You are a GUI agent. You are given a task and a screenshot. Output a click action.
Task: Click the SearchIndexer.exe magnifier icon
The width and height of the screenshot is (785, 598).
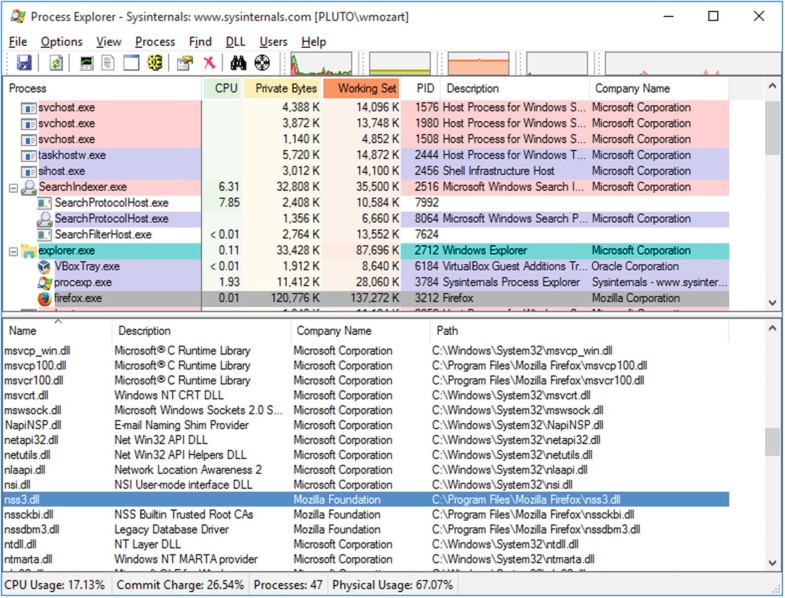pyautogui.click(x=29, y=187)
